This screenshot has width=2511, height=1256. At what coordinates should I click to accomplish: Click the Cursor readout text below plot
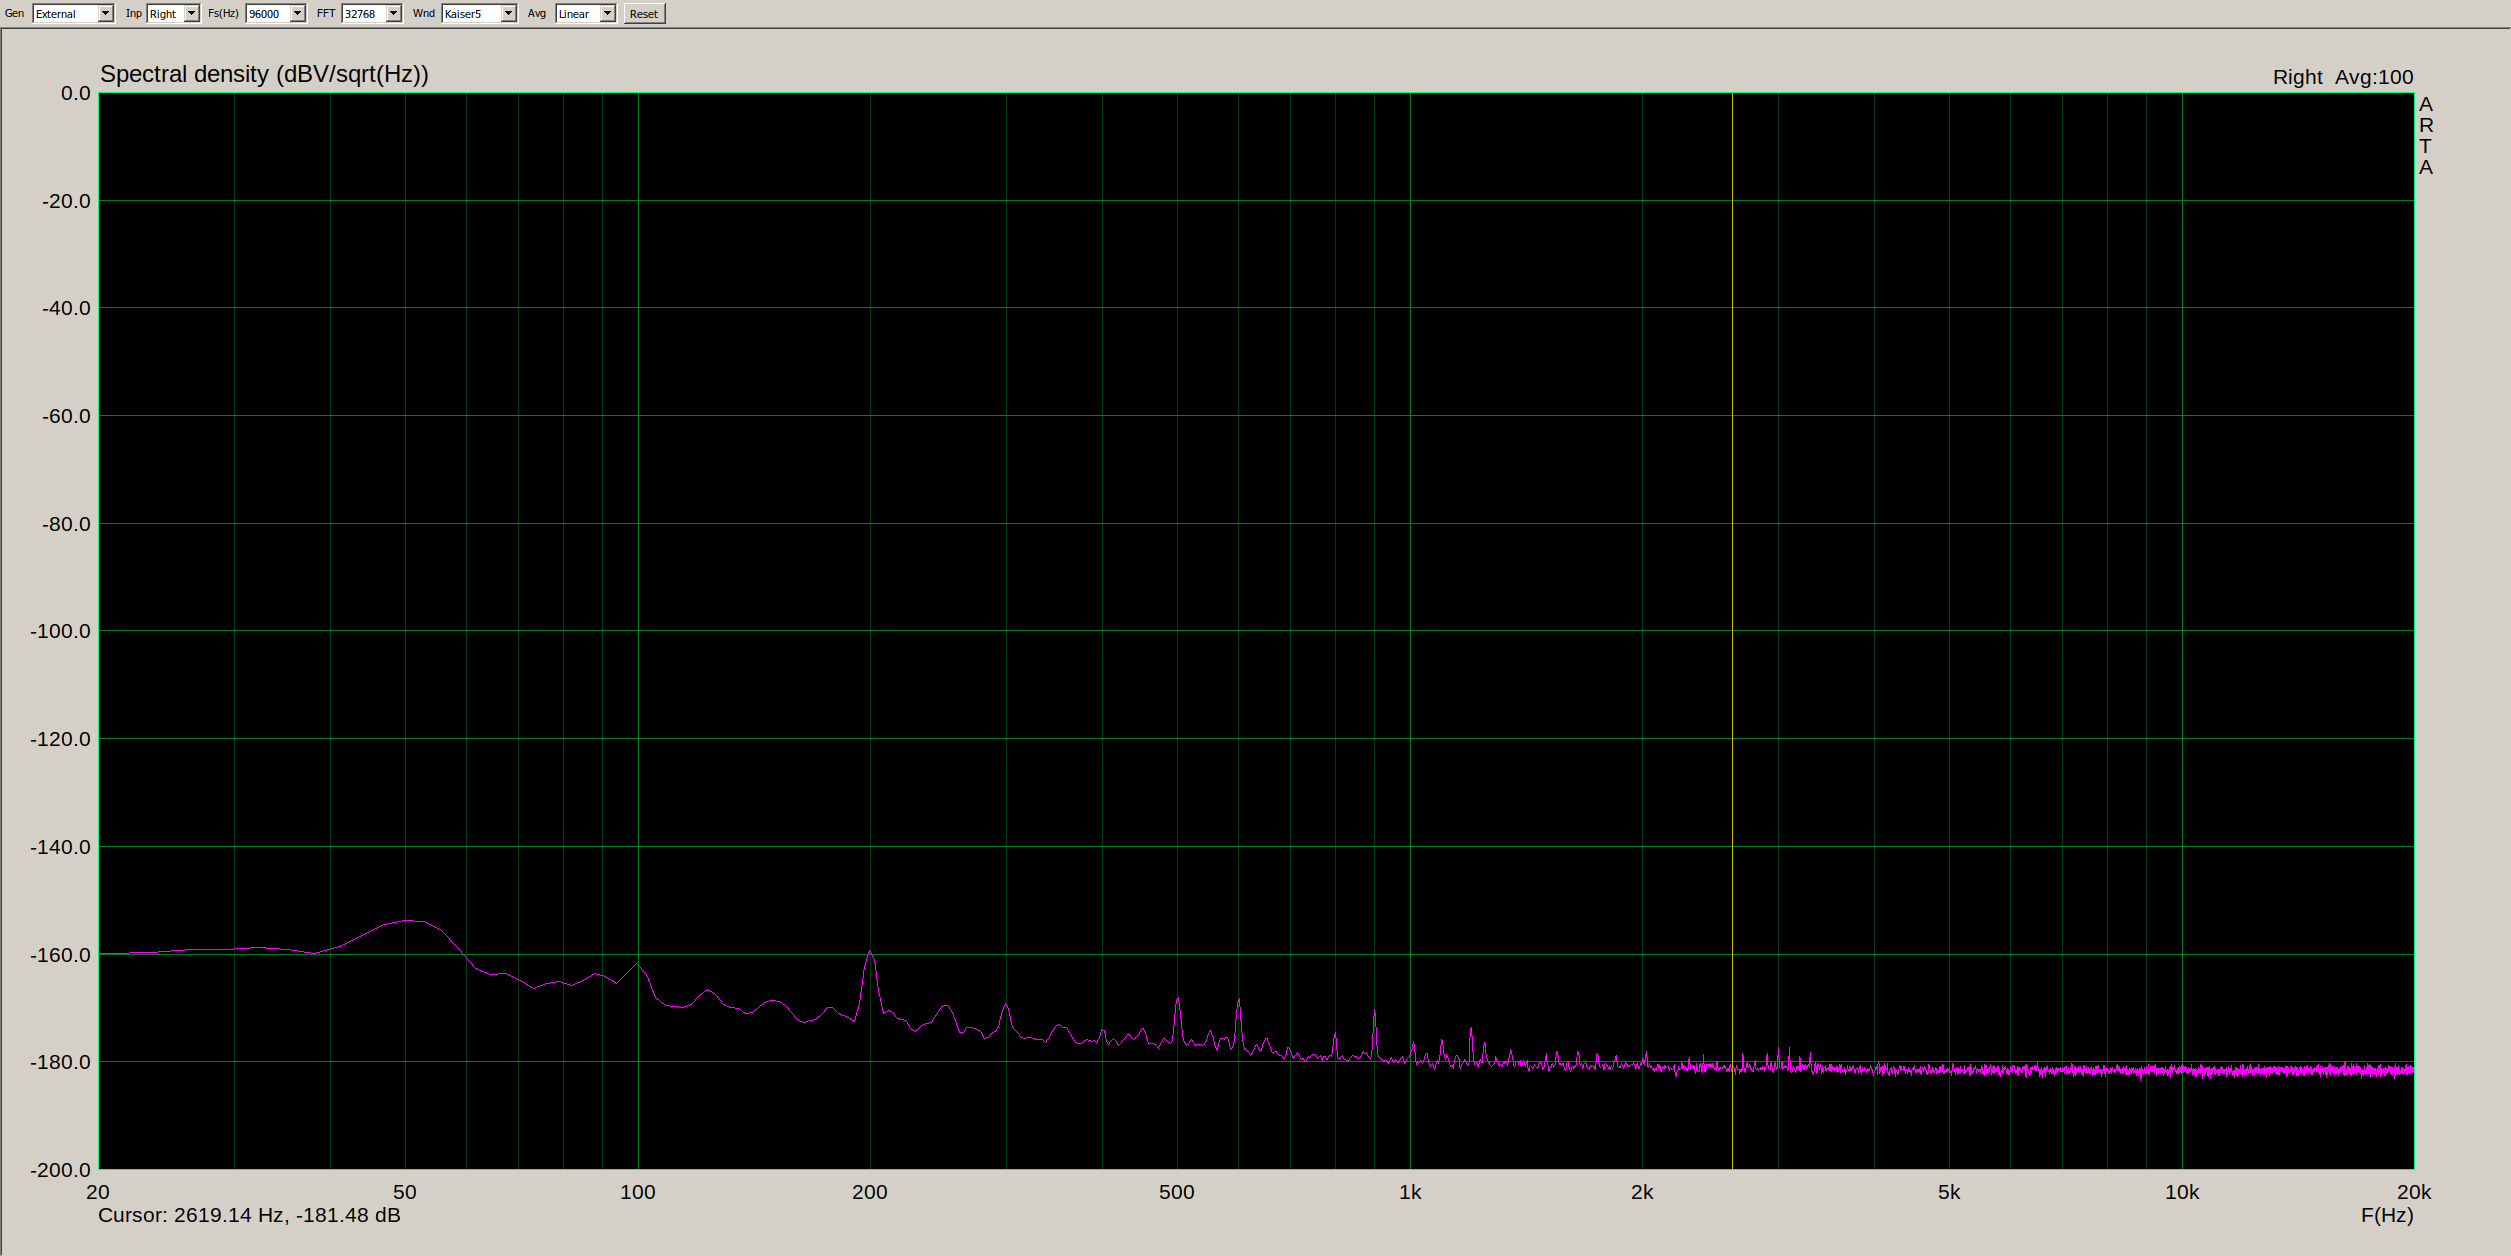coord(249,1215)
